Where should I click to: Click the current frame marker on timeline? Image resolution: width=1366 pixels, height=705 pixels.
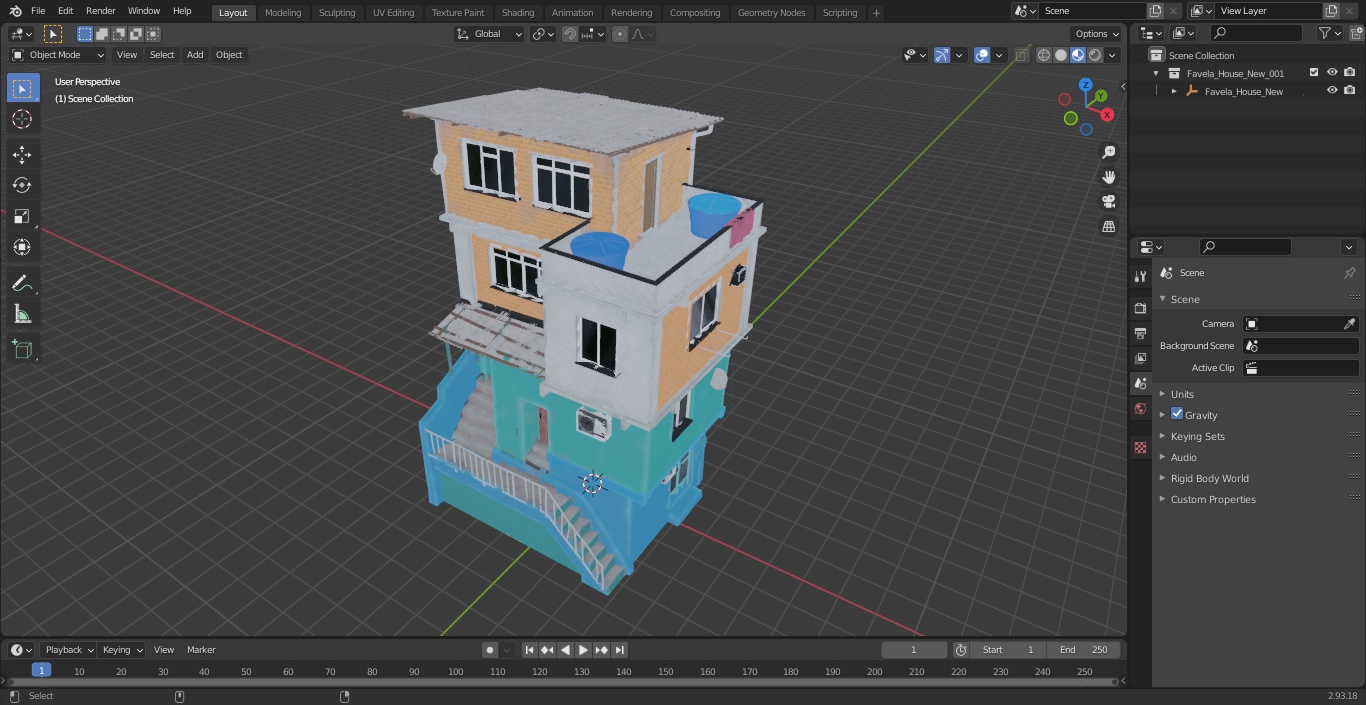tap(41, 671)
